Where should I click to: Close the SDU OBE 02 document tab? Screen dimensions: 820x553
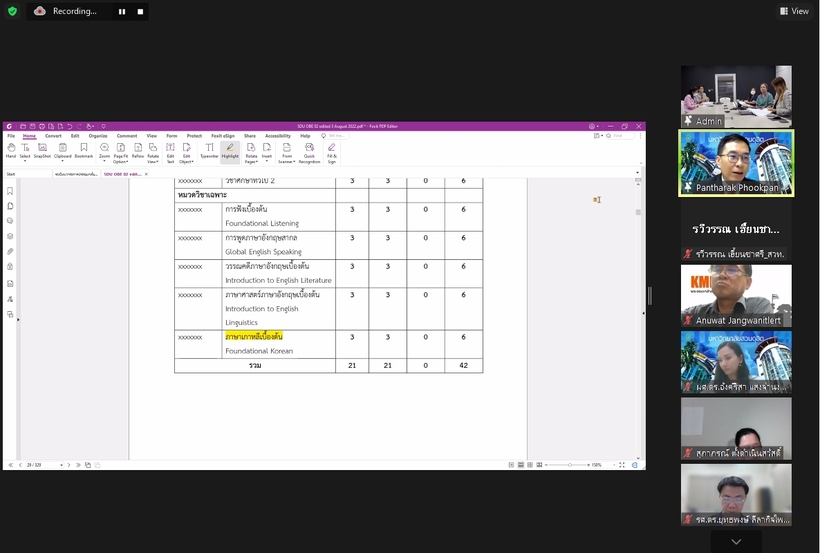pos(146,174)
